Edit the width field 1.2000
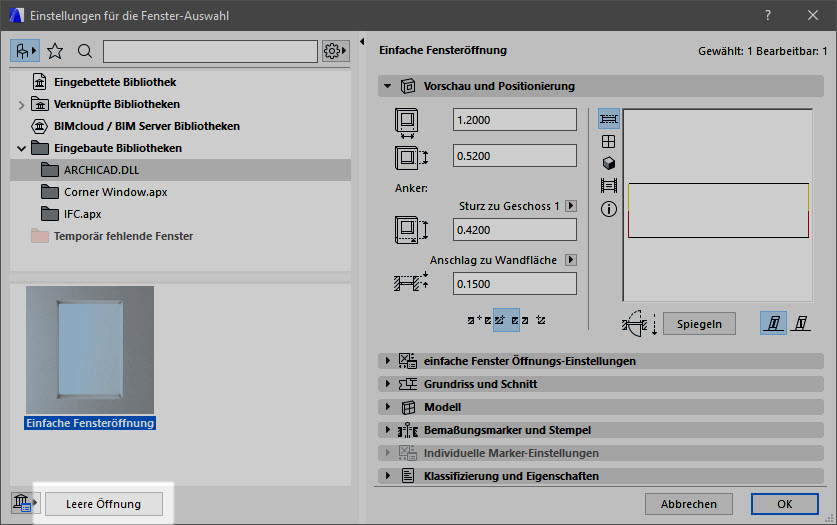This screenshot has height=525, width=837. (x=515, y=120)
